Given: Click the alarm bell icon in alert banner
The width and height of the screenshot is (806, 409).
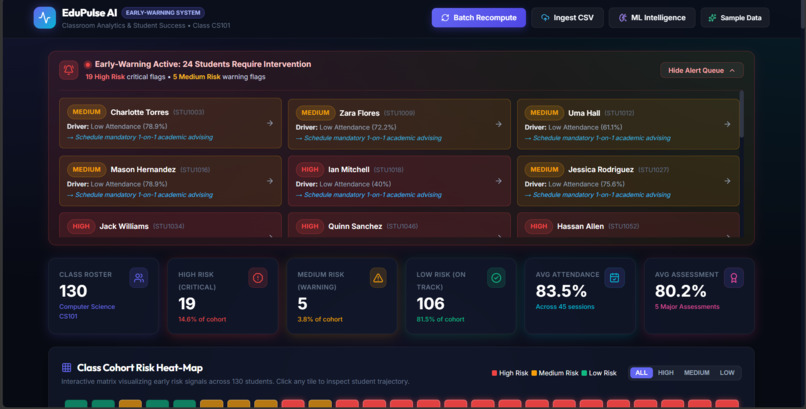Looking at the screenshot, I should coord(68,70).
